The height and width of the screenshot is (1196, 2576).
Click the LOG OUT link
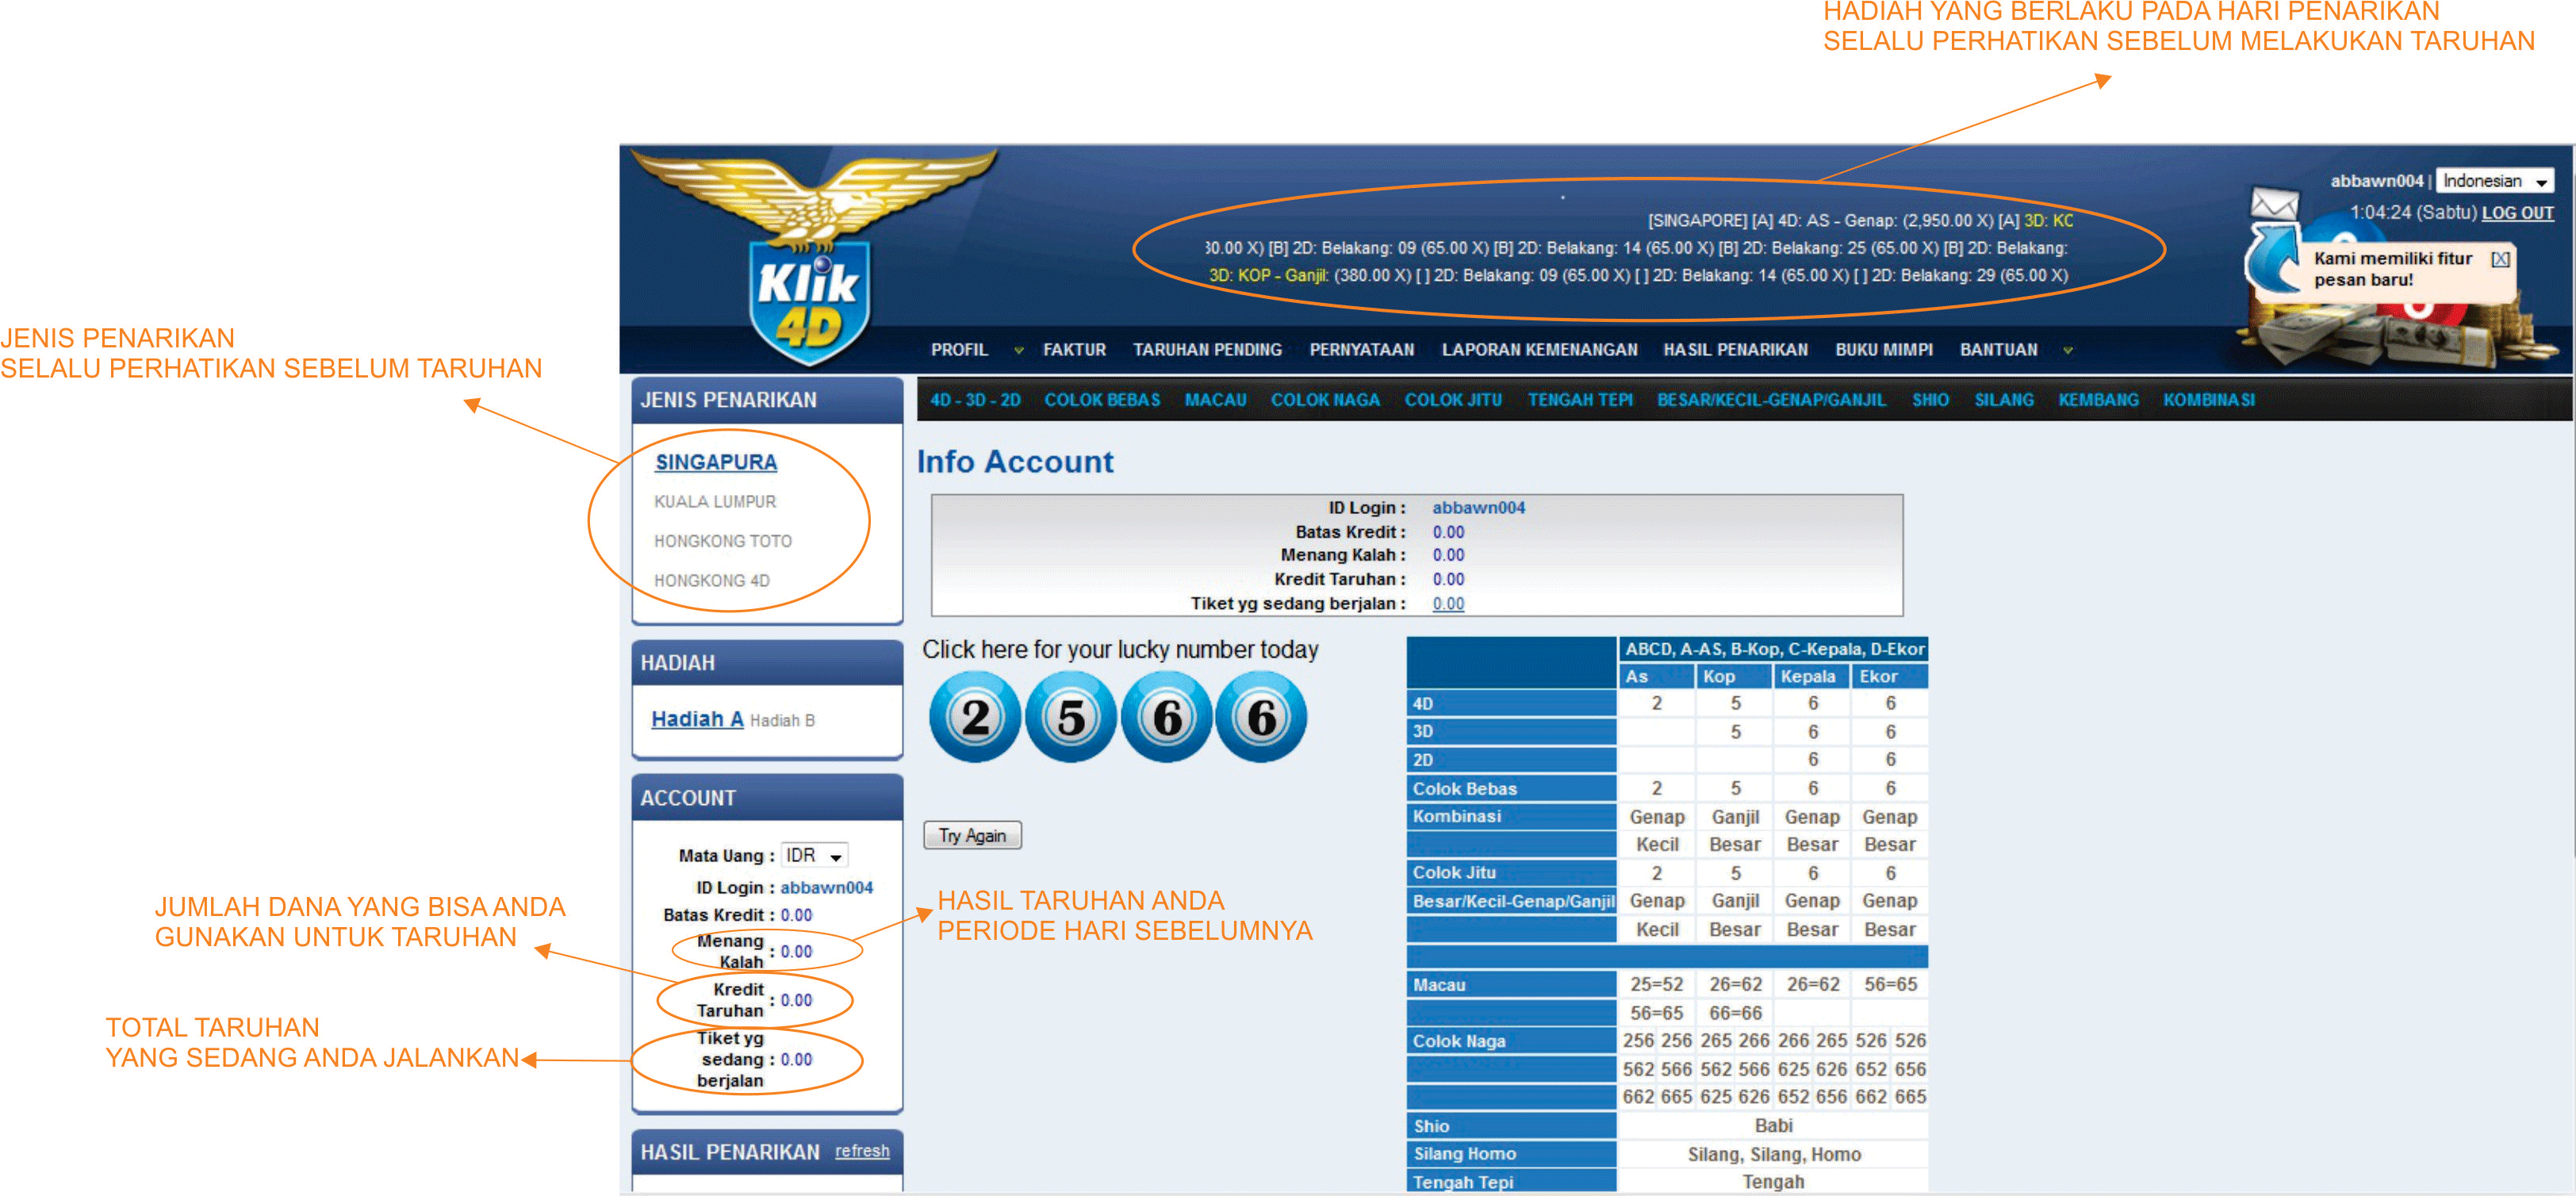pyautogui.click(x=2517, y=213)
